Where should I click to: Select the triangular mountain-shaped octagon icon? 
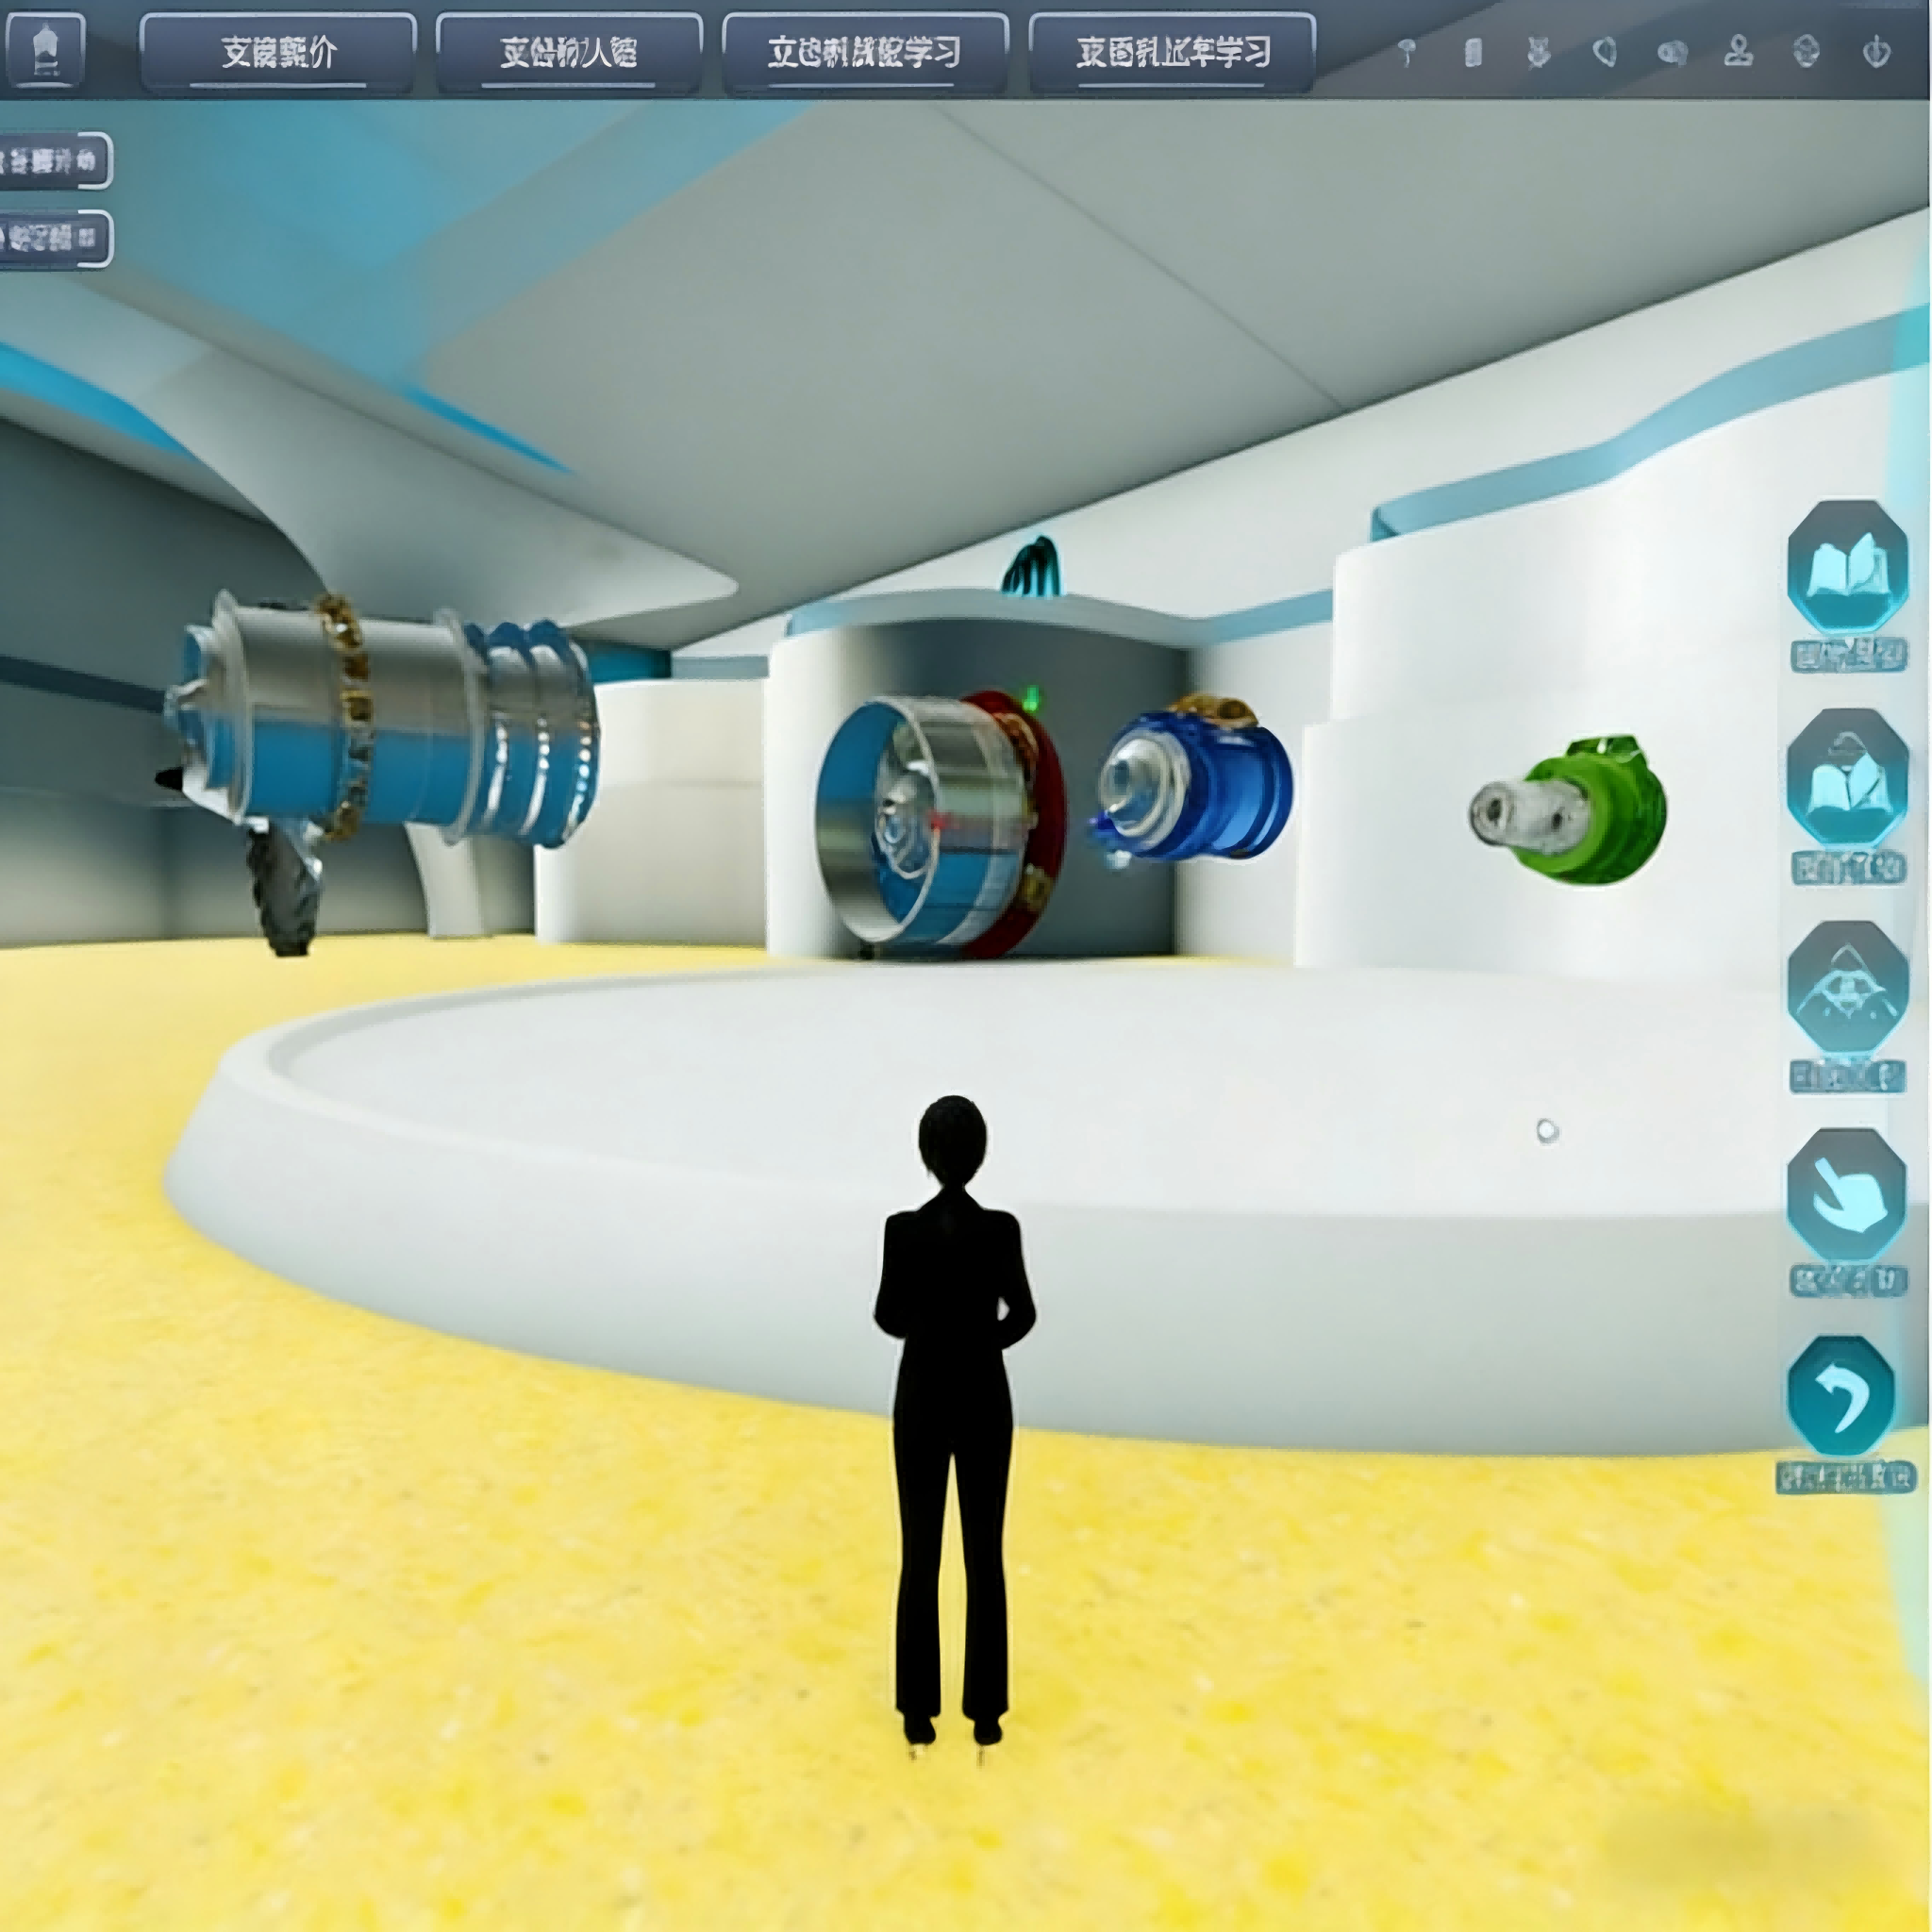point(1846,988)
